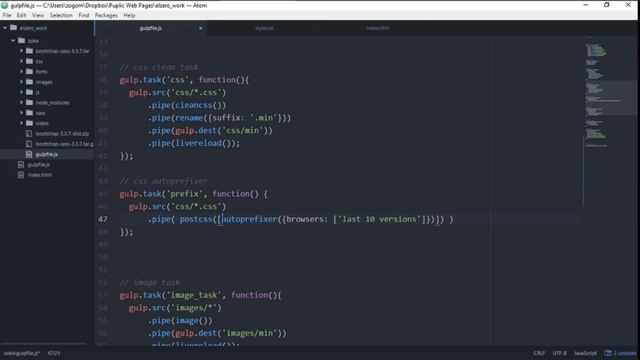The height and width of the screenshot is (360, 640).
Task: Click the '// image task' comment
Action: click(150, 282)
